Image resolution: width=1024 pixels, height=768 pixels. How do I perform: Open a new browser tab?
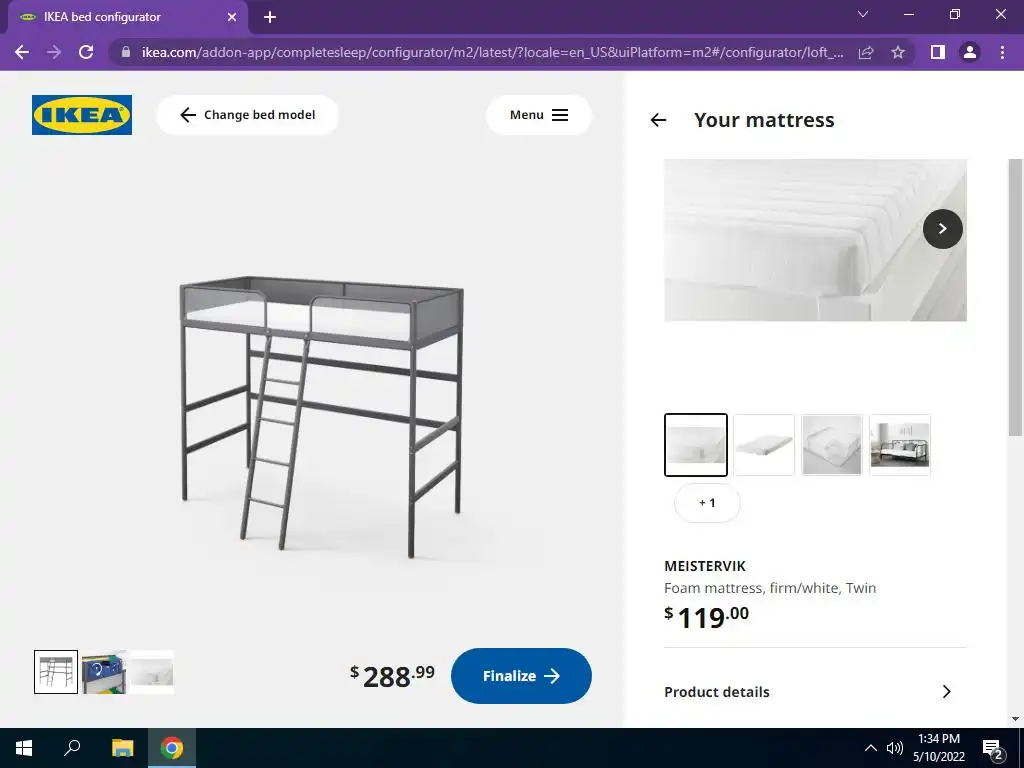click(270, 18)
